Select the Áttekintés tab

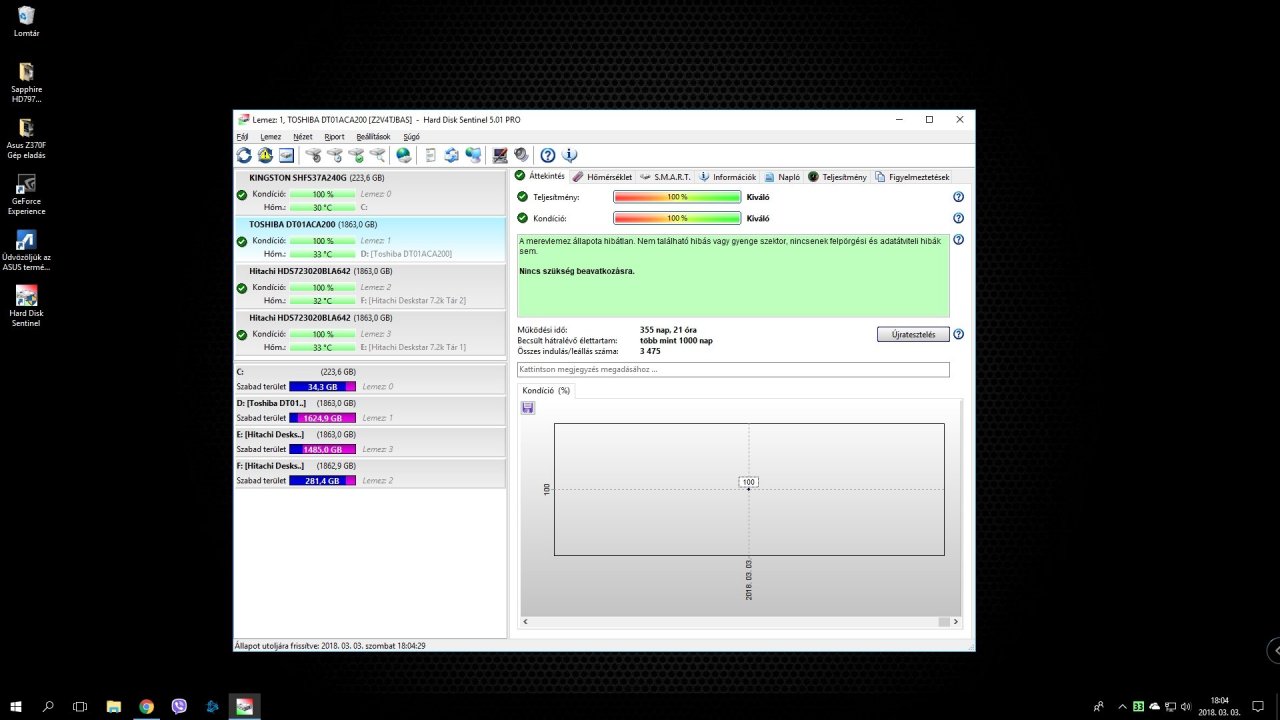point(540,176)
